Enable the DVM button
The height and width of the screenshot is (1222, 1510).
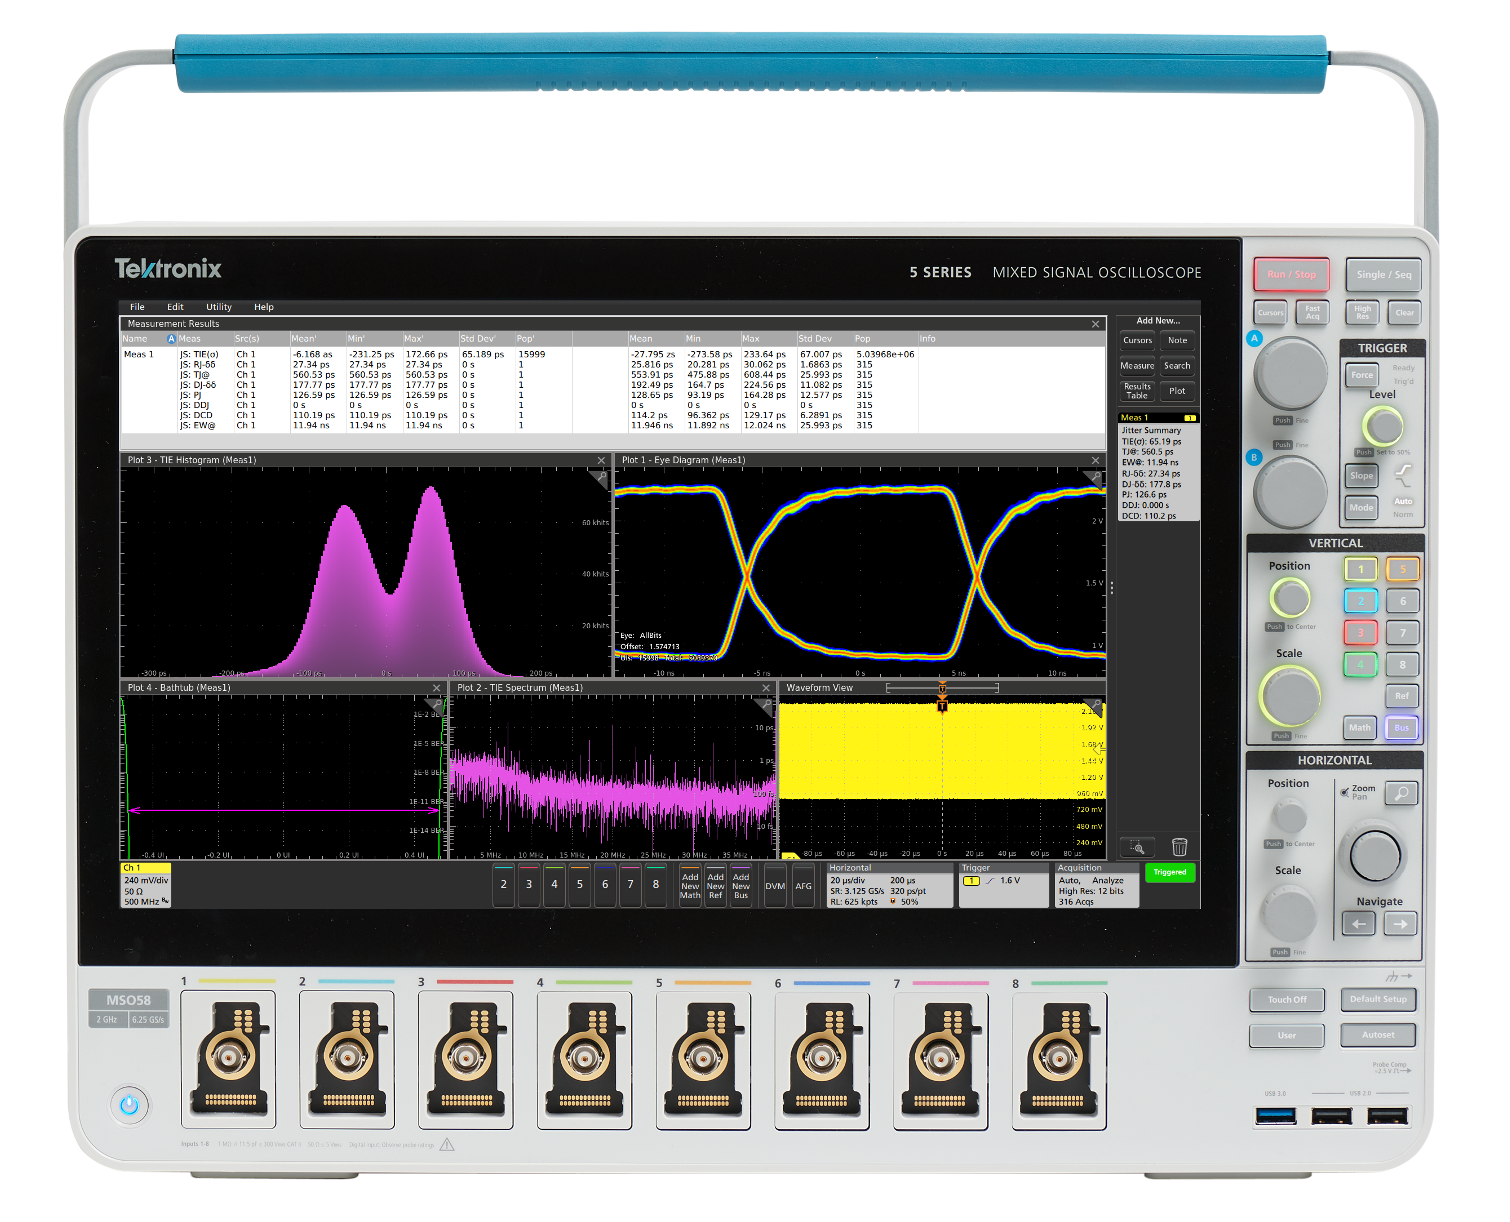[x=775, y=886]
